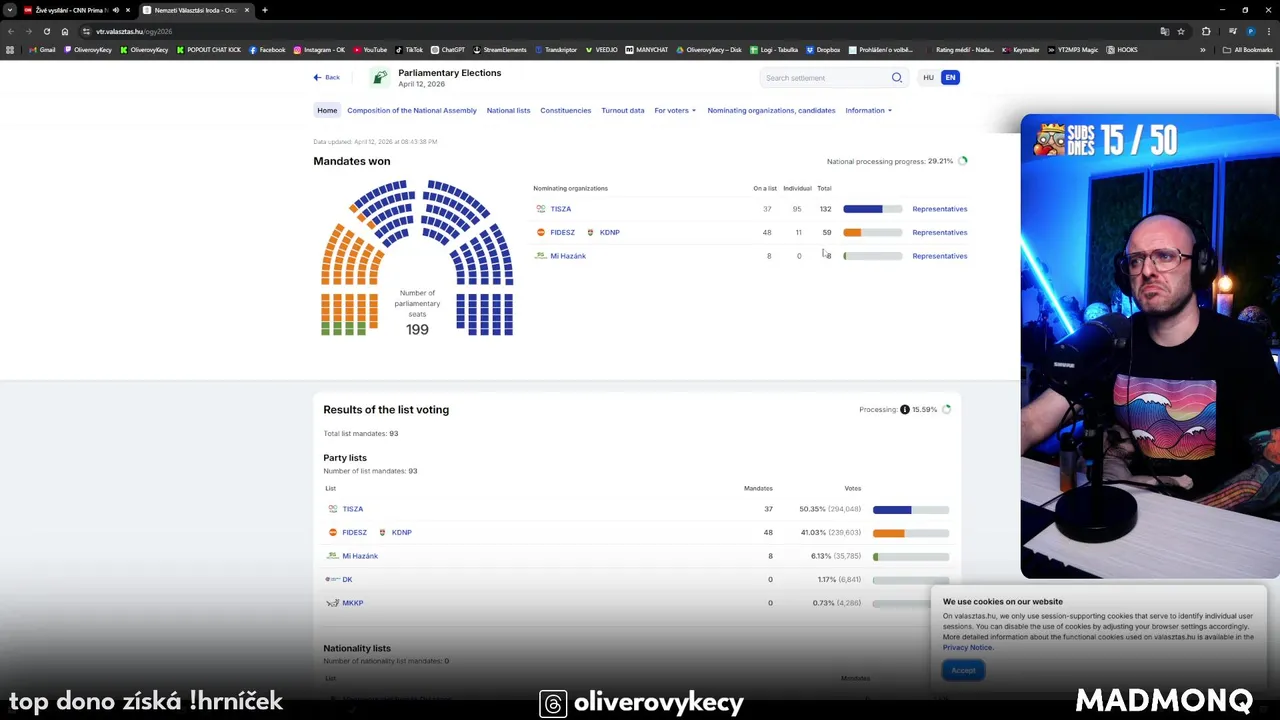Viewport: 1280px width, 720px height.
Task: Click the translate page icon
Action: (x=1165, y=31)
